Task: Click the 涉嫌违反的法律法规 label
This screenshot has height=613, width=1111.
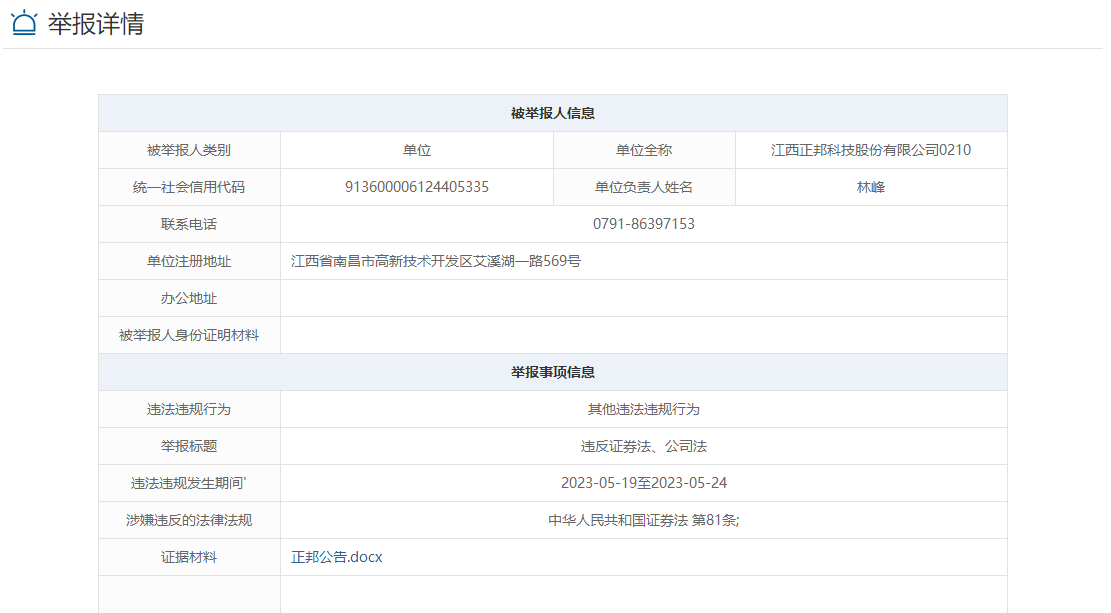Action: click(x=188, y=520)
